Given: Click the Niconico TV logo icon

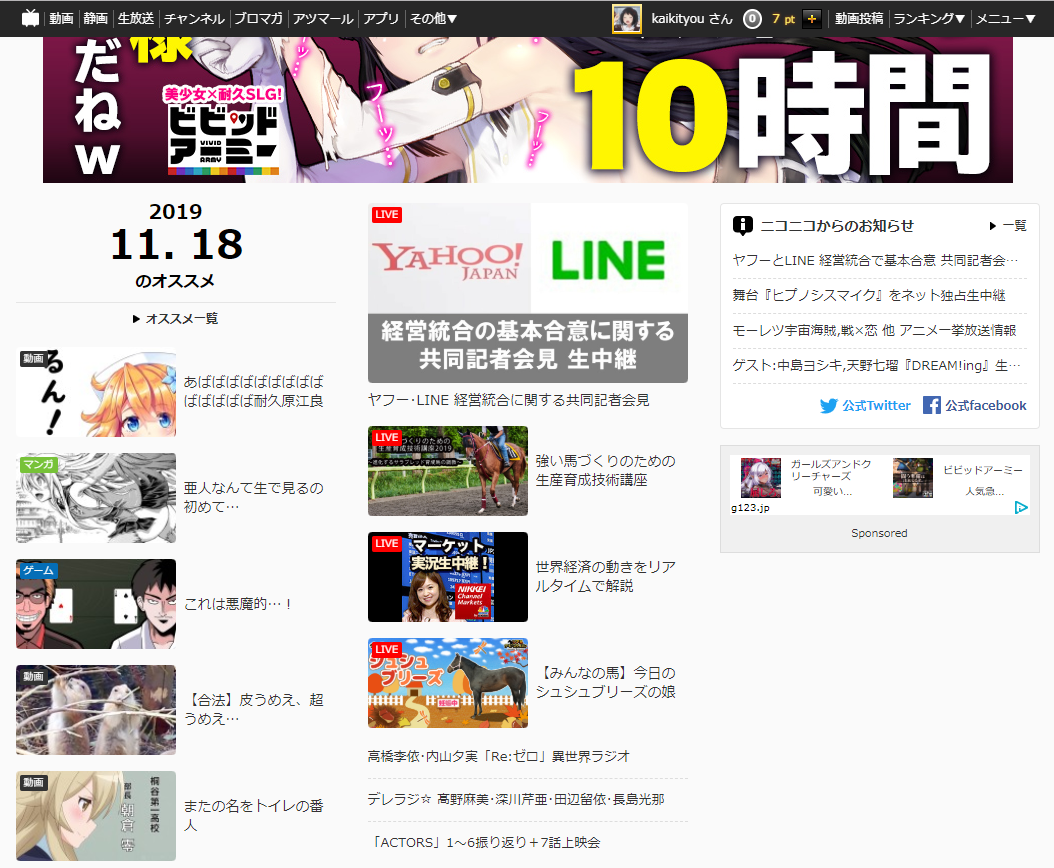Looking at the screenshot, I should pos(30,18).
